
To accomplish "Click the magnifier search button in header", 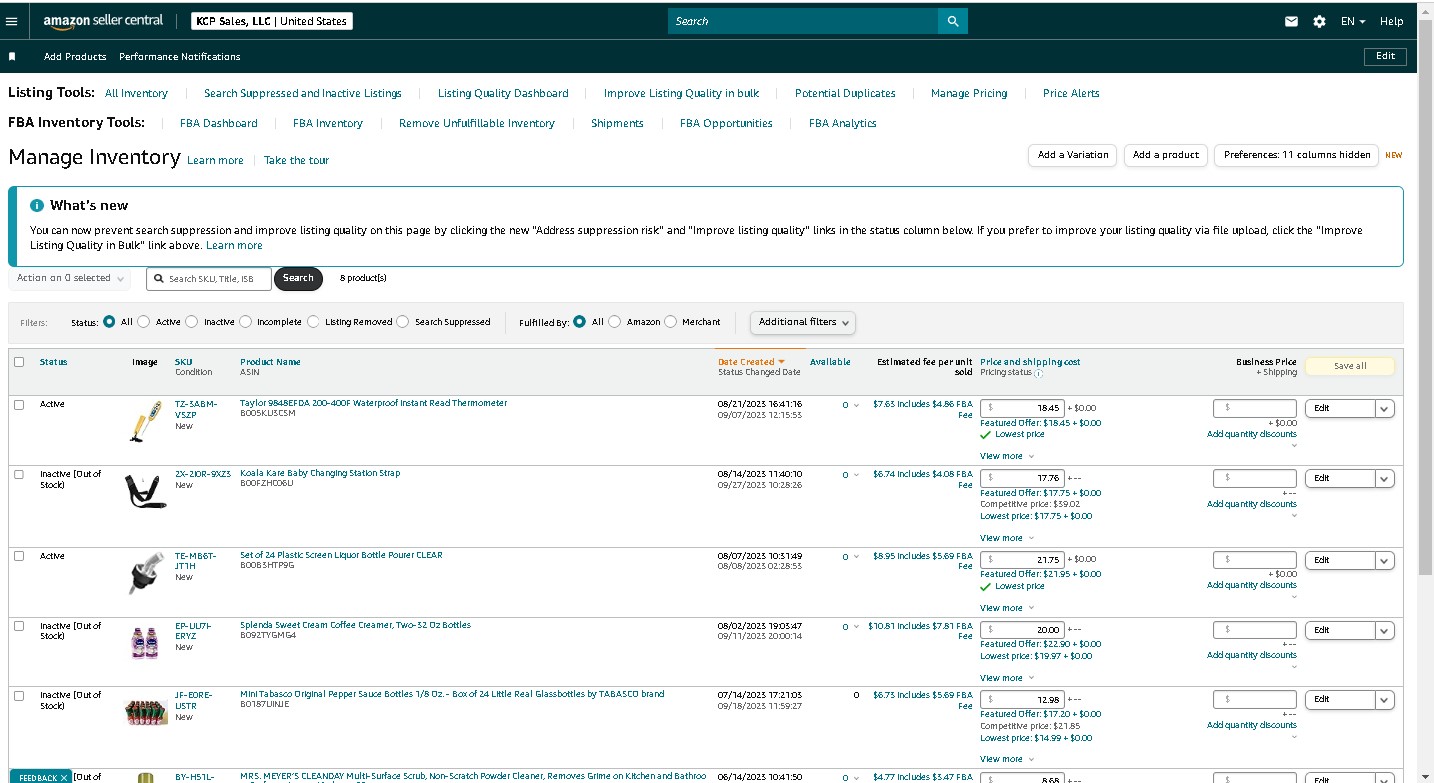I will coord(953,21).
